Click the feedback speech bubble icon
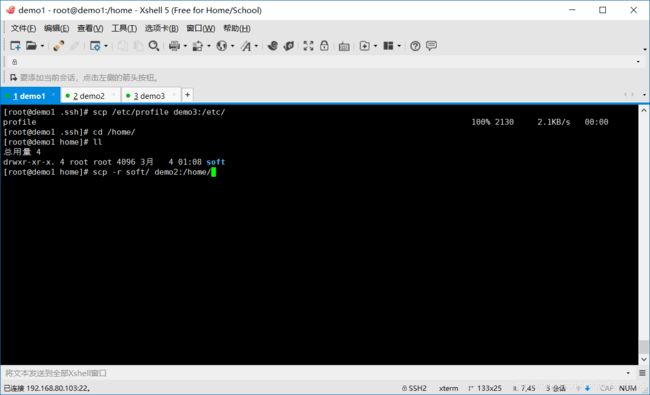This screenshot has width=650, height=395. pyautogui.click(x=432, y=46)
